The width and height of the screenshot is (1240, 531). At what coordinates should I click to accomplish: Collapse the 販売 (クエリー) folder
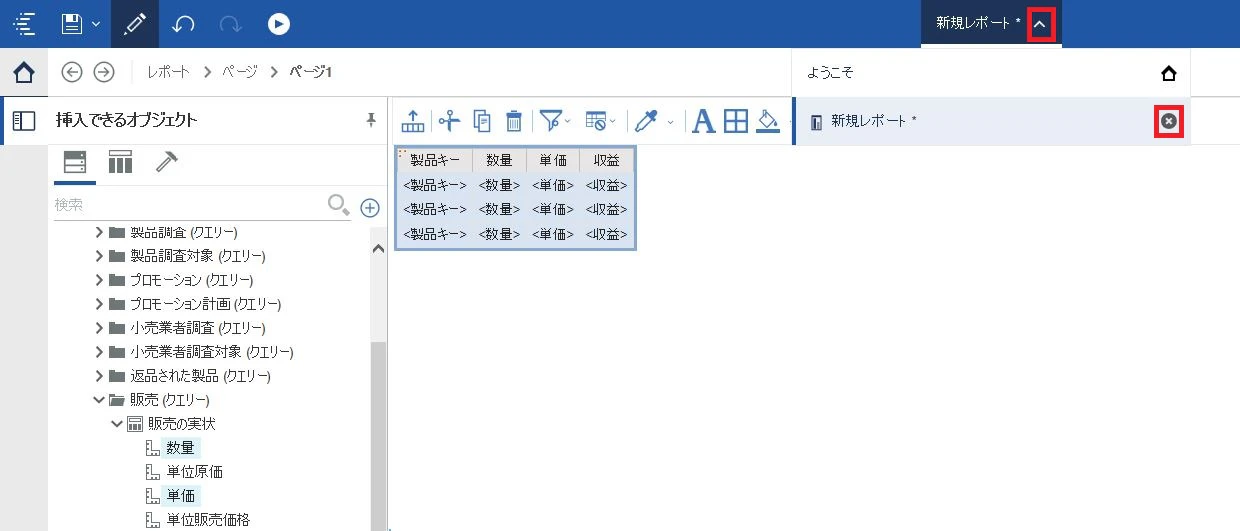(99, 400)
